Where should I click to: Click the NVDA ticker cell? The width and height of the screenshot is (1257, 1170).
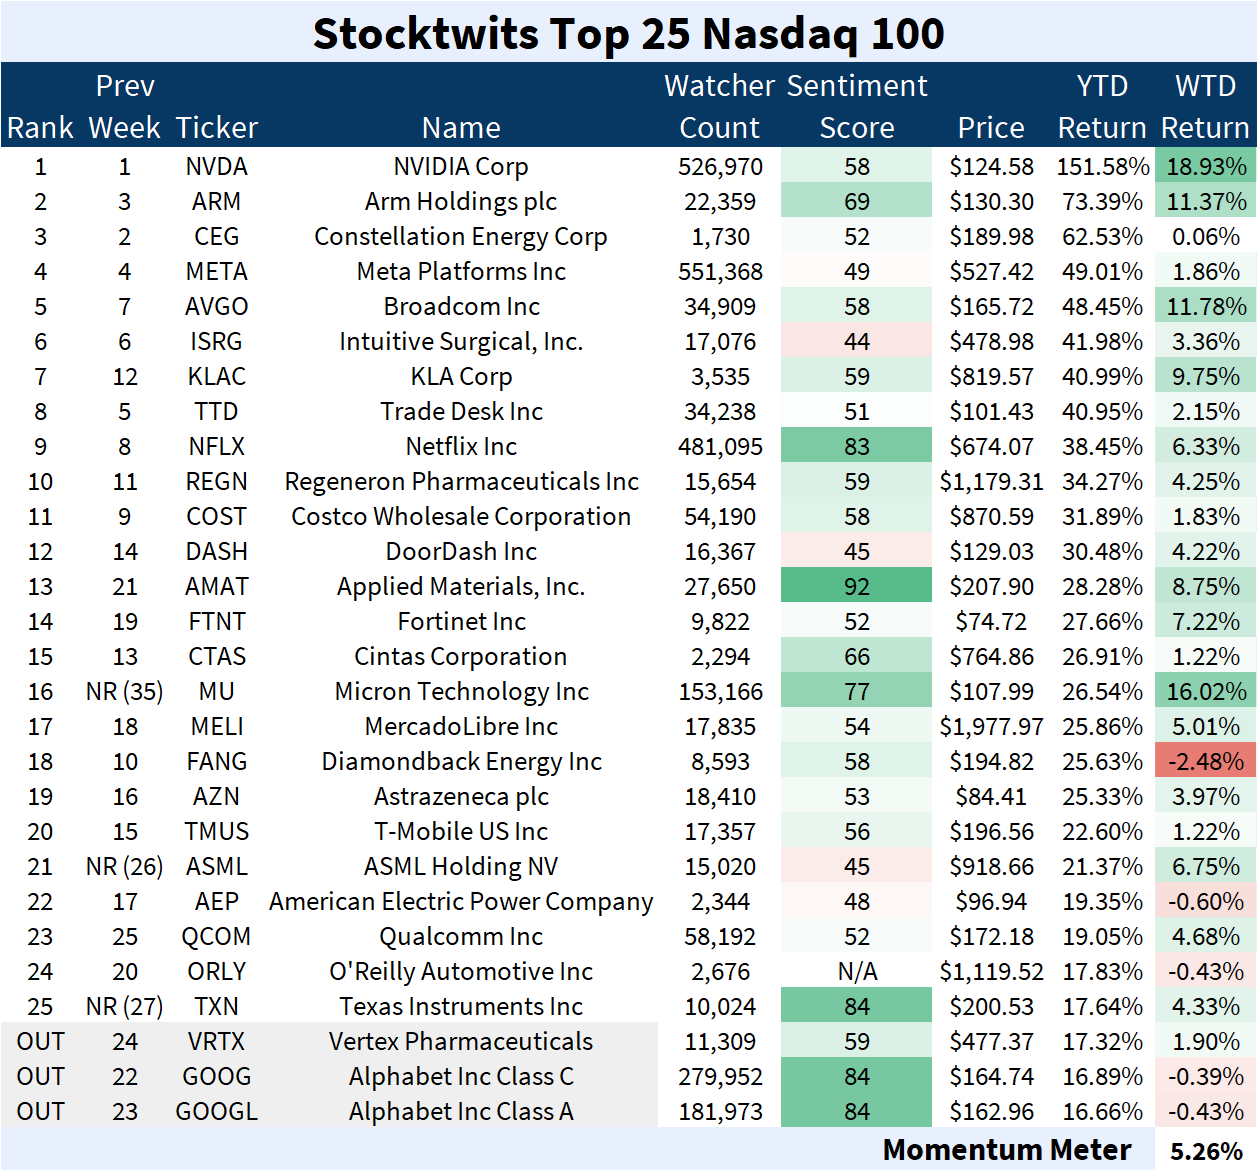[216, 167]
